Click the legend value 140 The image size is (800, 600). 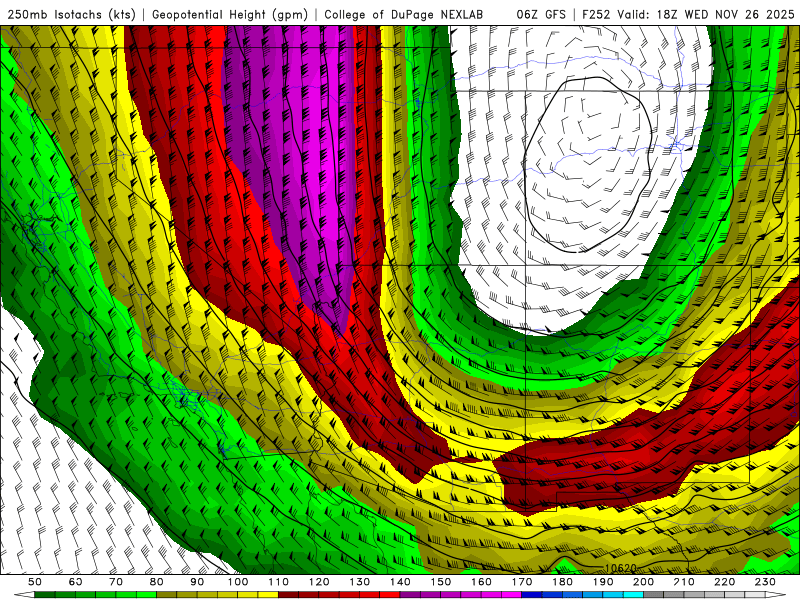400,582
